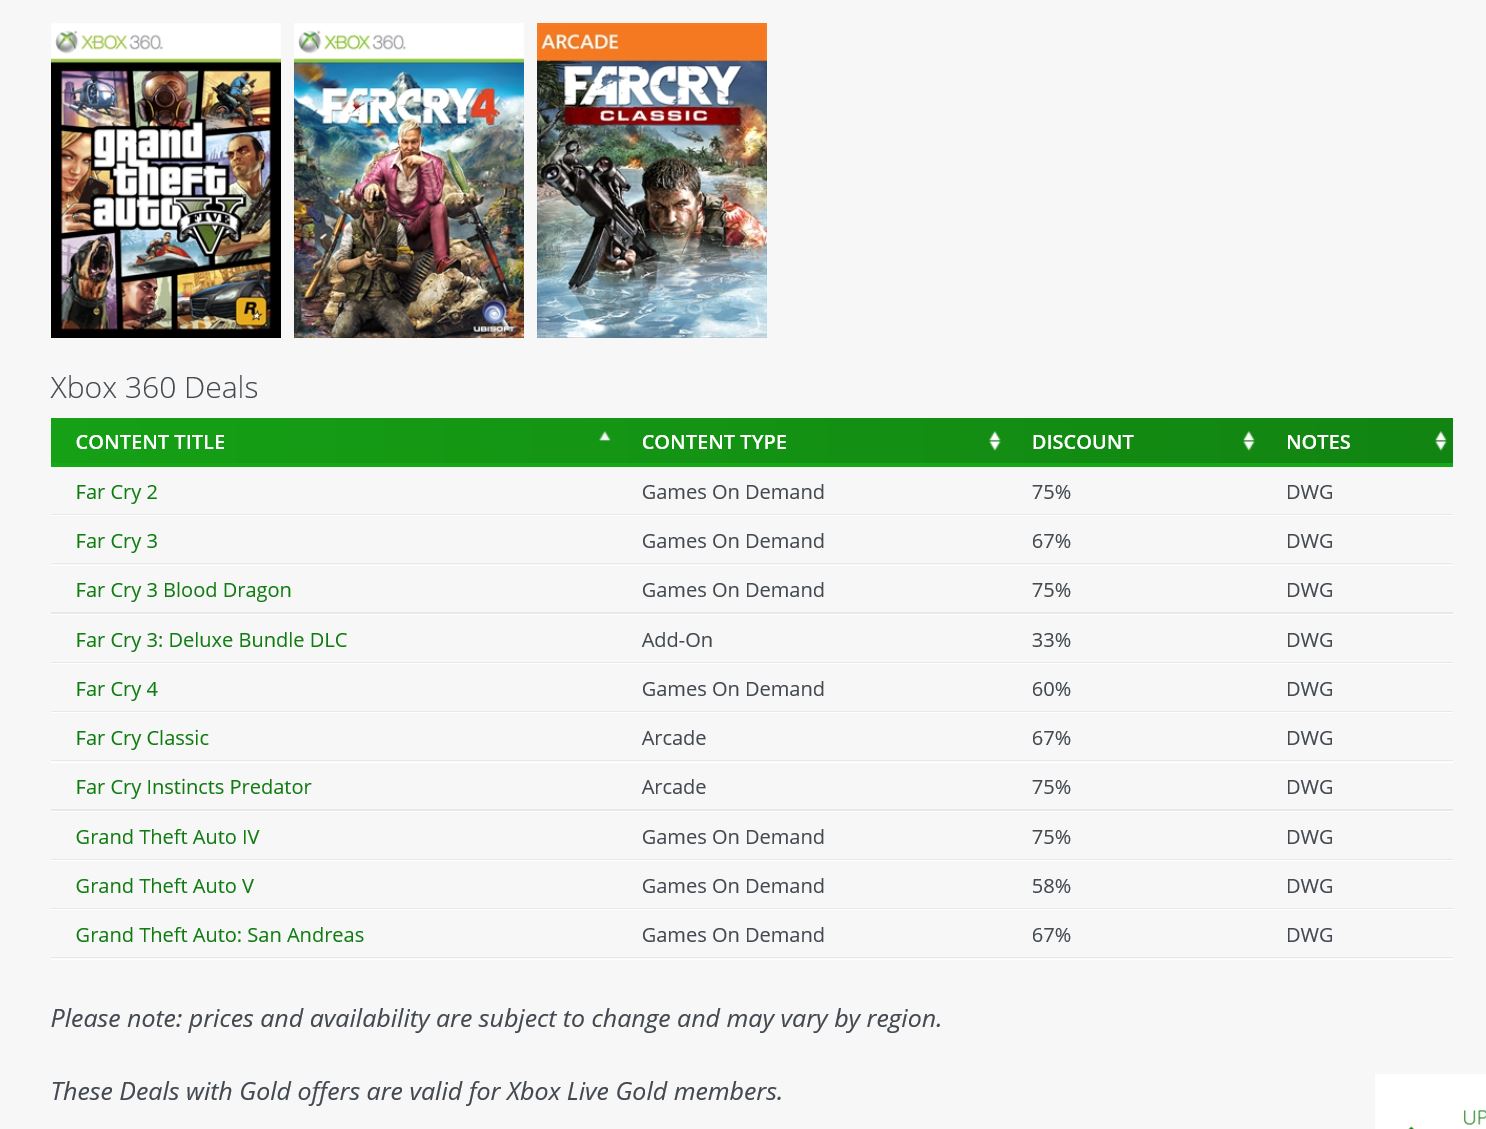Click DWG note in Grand Theft Auto IV row

[1310, 837]
